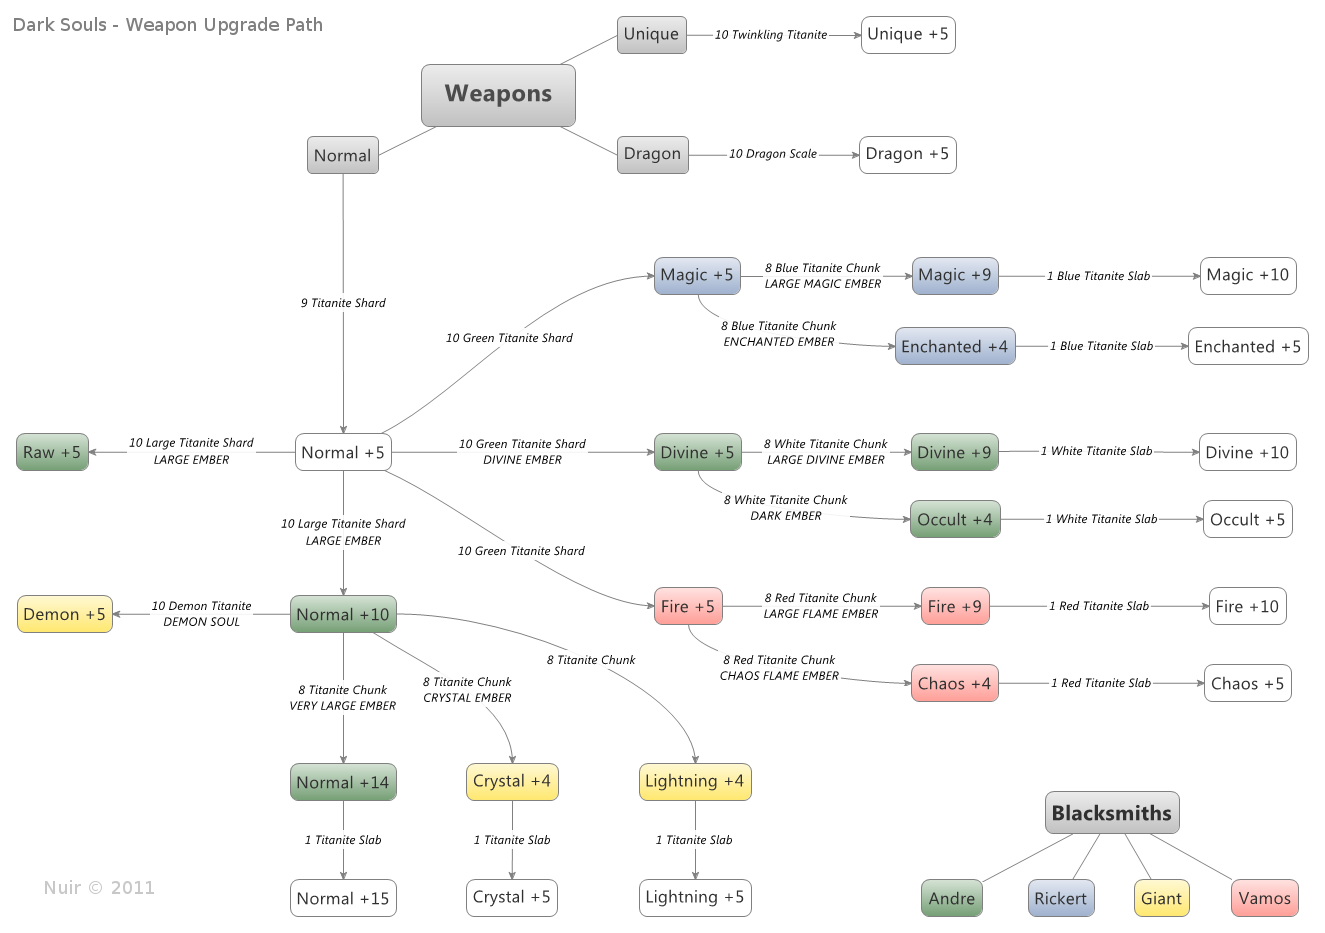Click the central Weapons node
The image size is (1325, 933).
498,95
